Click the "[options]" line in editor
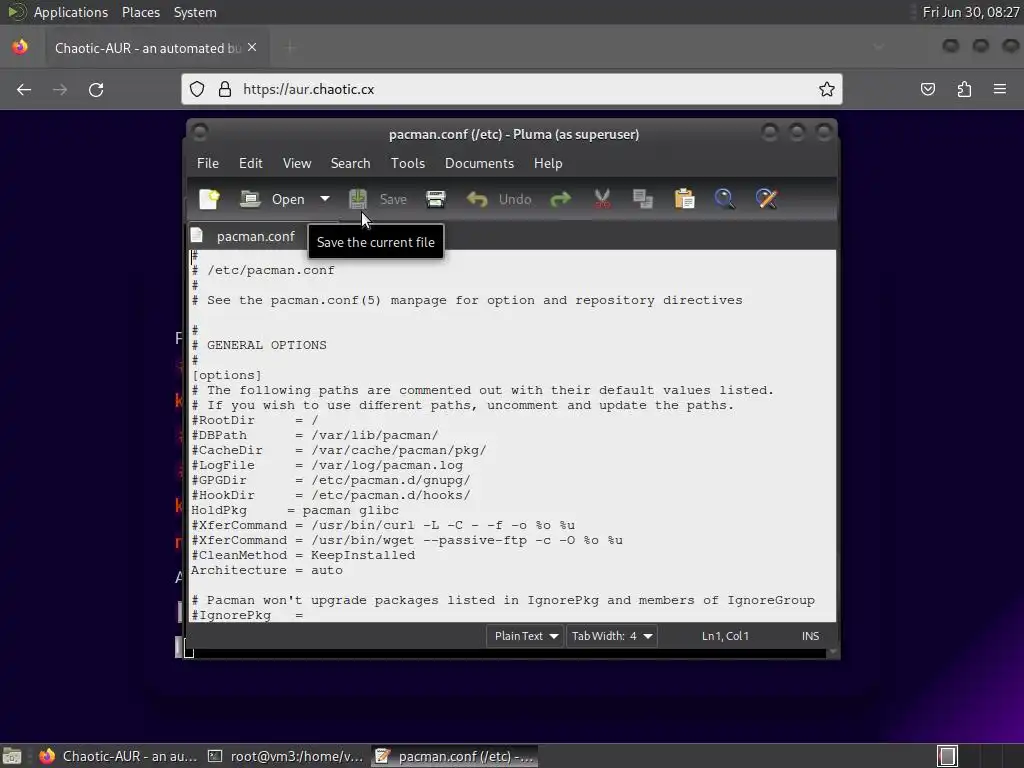 [227, 375]
